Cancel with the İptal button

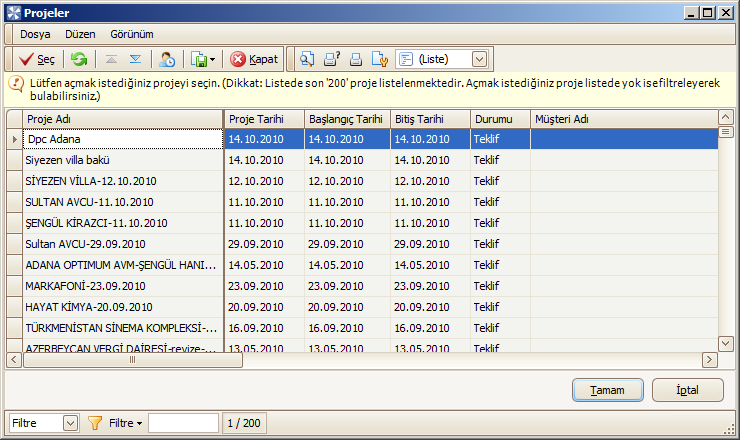pos(688,390)
